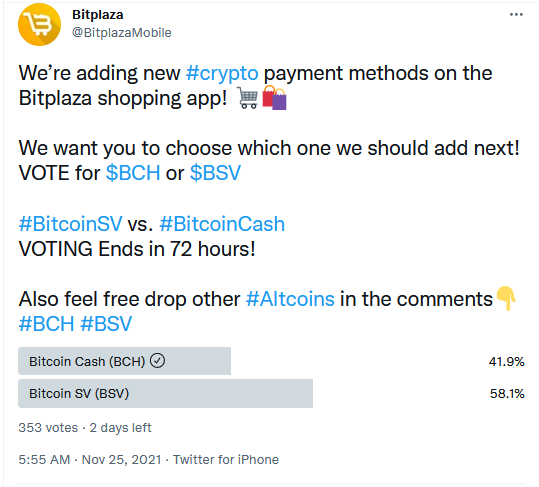Viewport: 539px width, 487px height.
Task: Select the Bitcoin SV (BSV) poll option
Action: (271, 393)
